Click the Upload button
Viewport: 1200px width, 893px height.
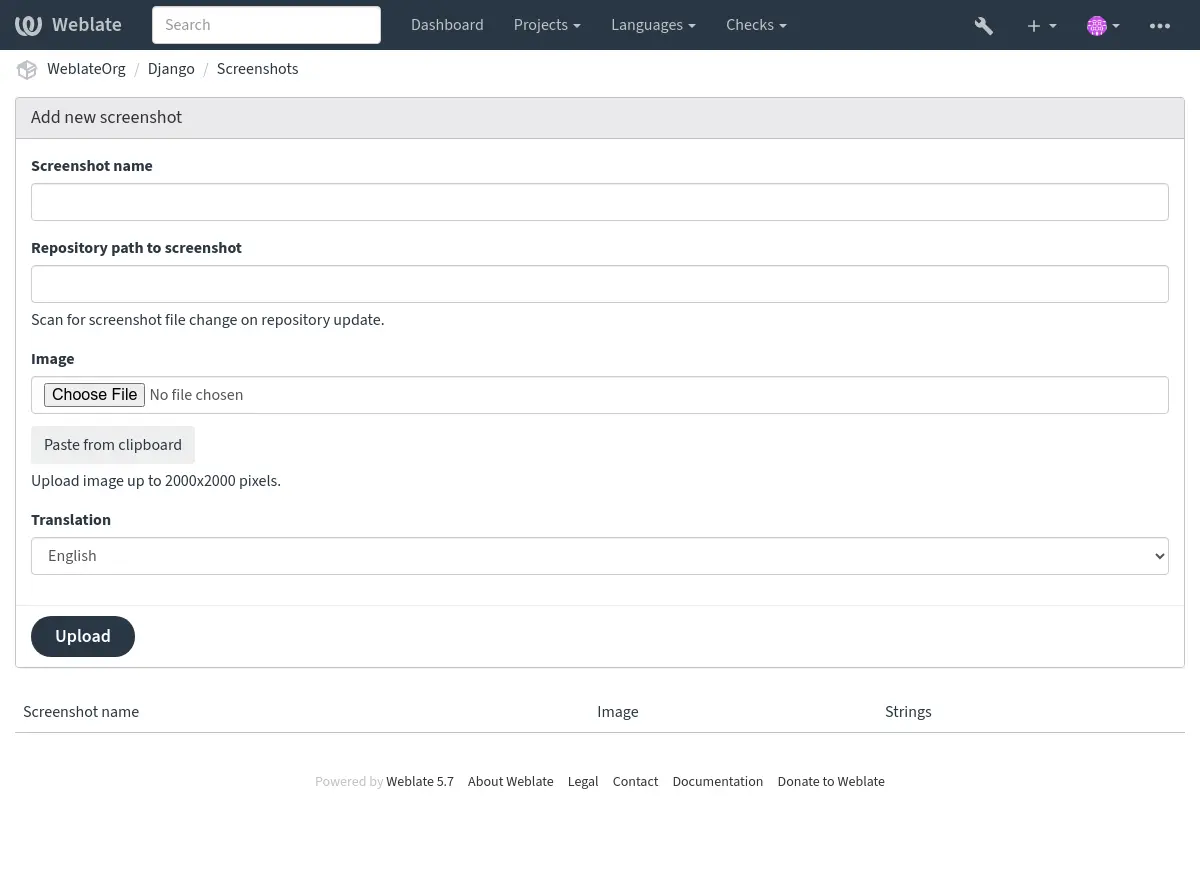tap(83, 637)
